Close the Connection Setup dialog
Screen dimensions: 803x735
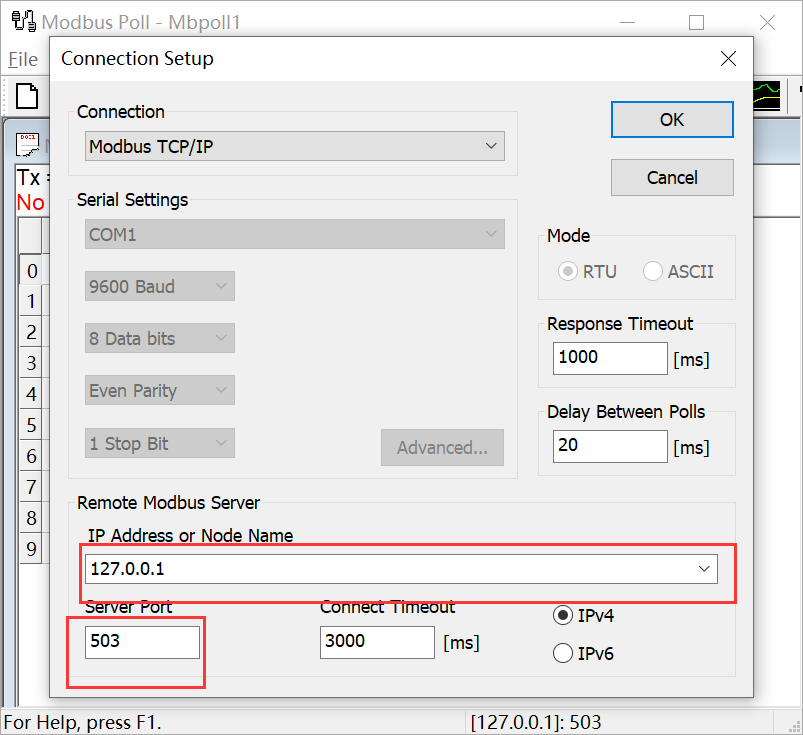pyautogui.click(x=728, y=59)
